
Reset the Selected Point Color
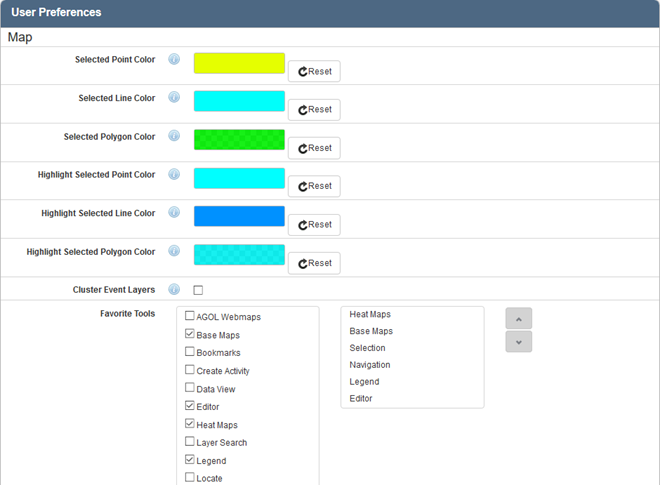[x=314, y=71]
